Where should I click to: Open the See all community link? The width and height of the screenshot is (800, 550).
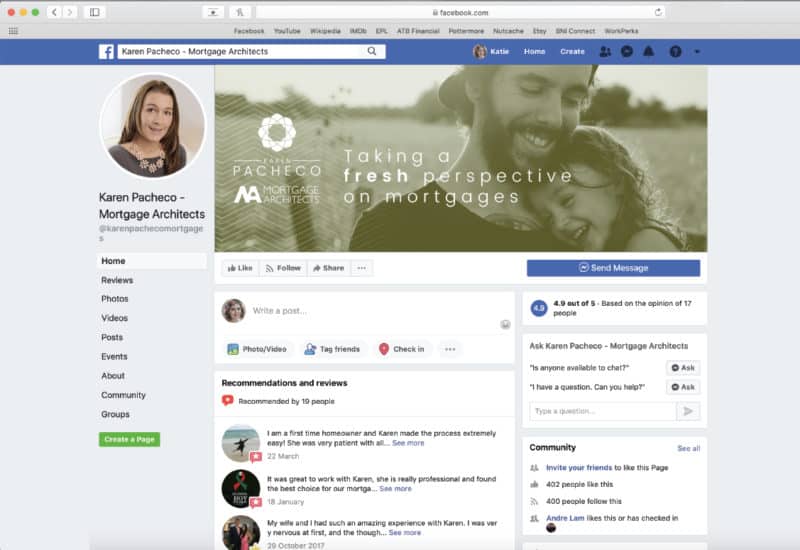(688, 448)
